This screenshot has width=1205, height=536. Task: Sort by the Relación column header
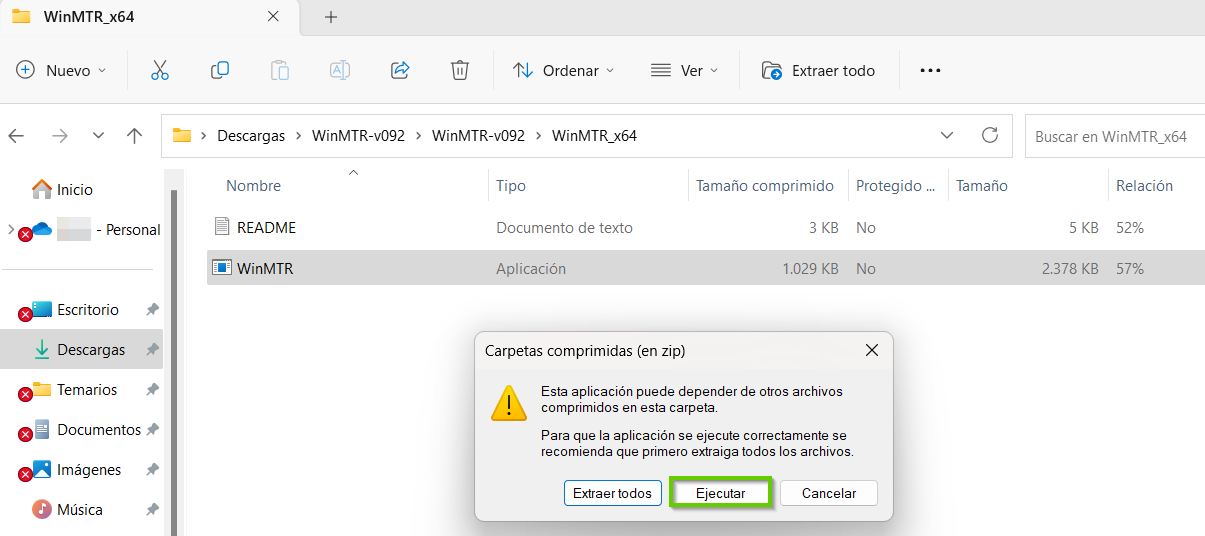[x=1144, y=186]
